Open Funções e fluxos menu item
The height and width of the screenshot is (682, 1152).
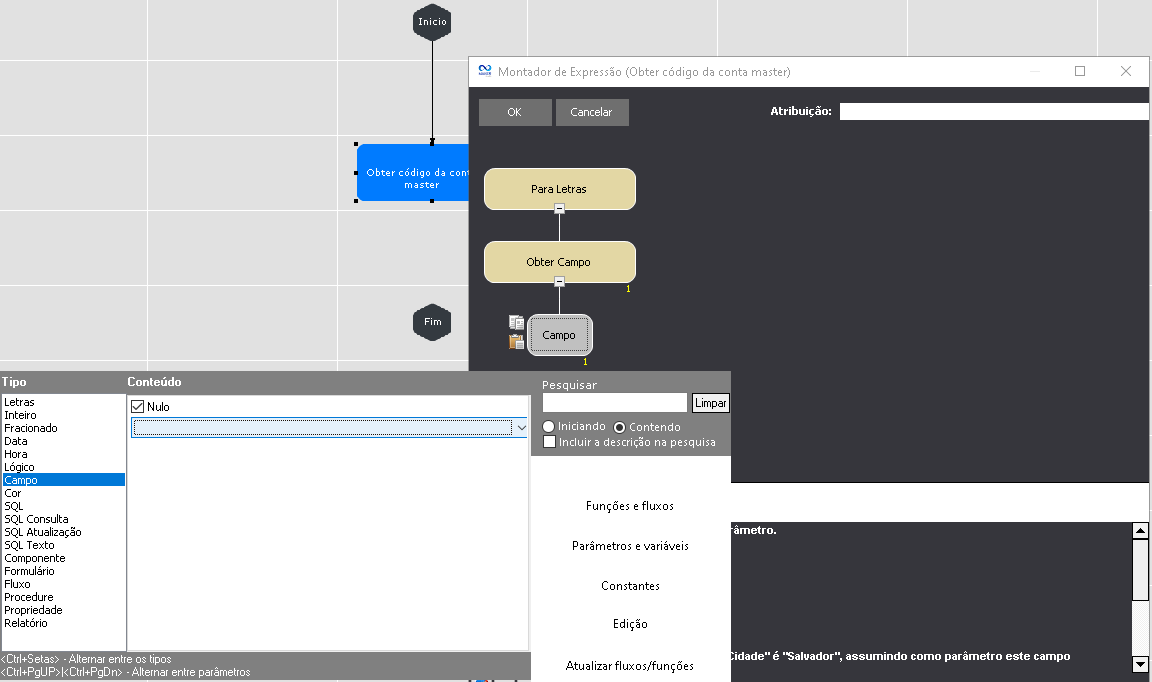click(630, 506)
